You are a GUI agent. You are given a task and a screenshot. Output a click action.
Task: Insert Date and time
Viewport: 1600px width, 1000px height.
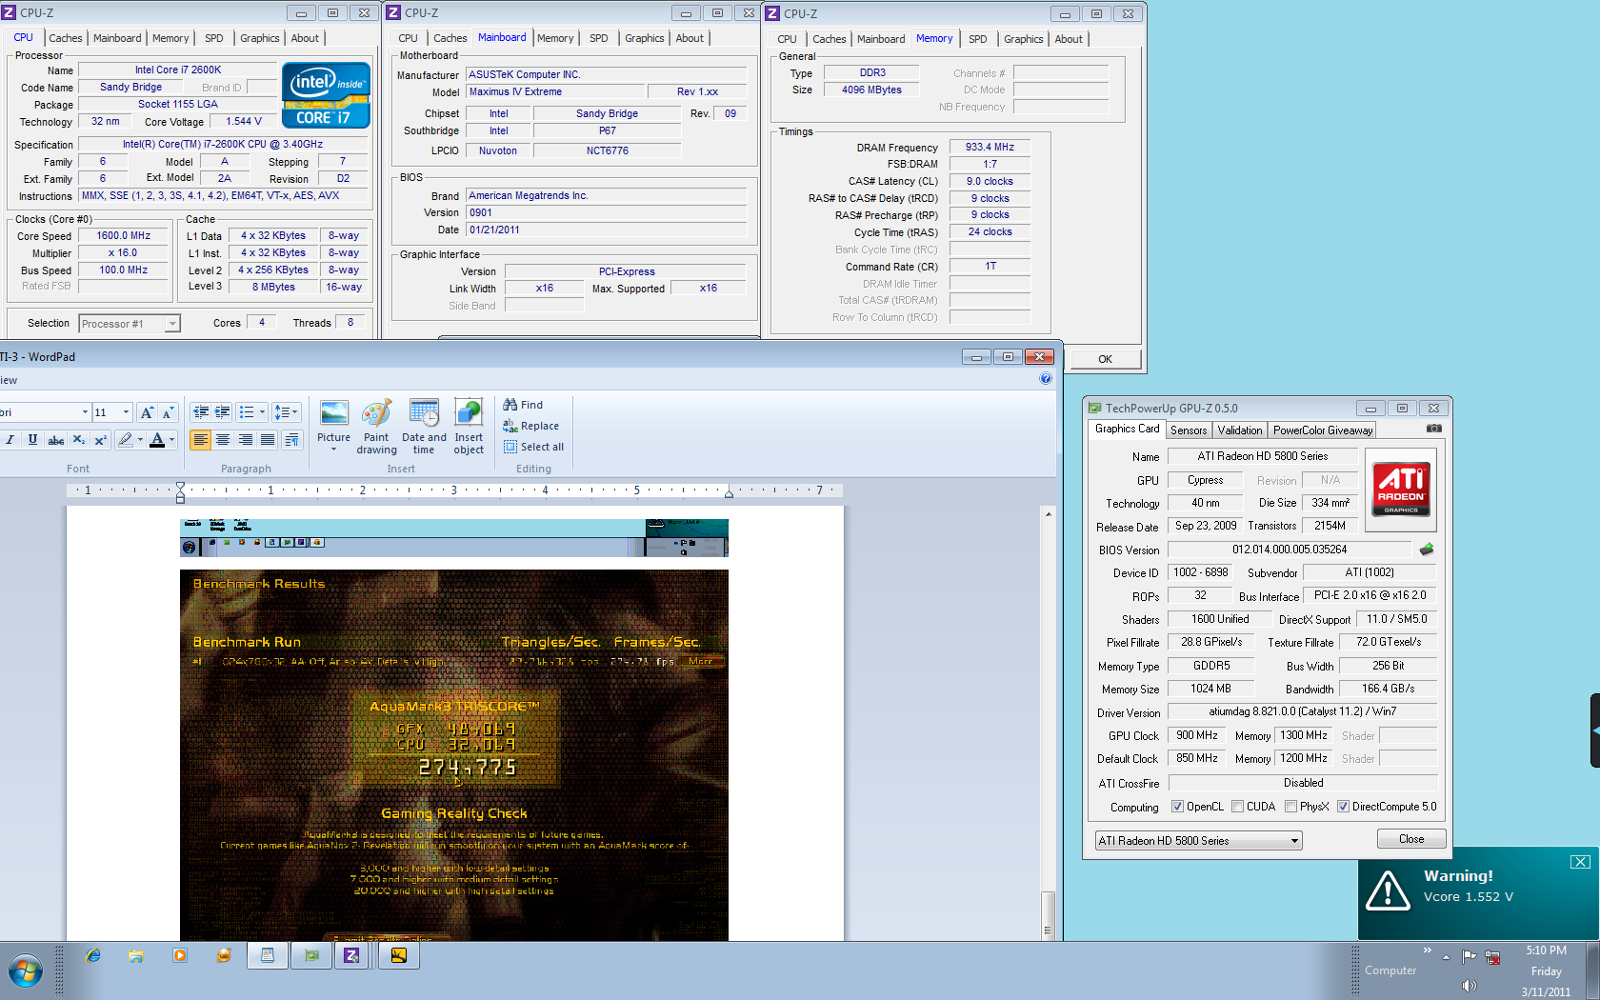tap(424, 427)
